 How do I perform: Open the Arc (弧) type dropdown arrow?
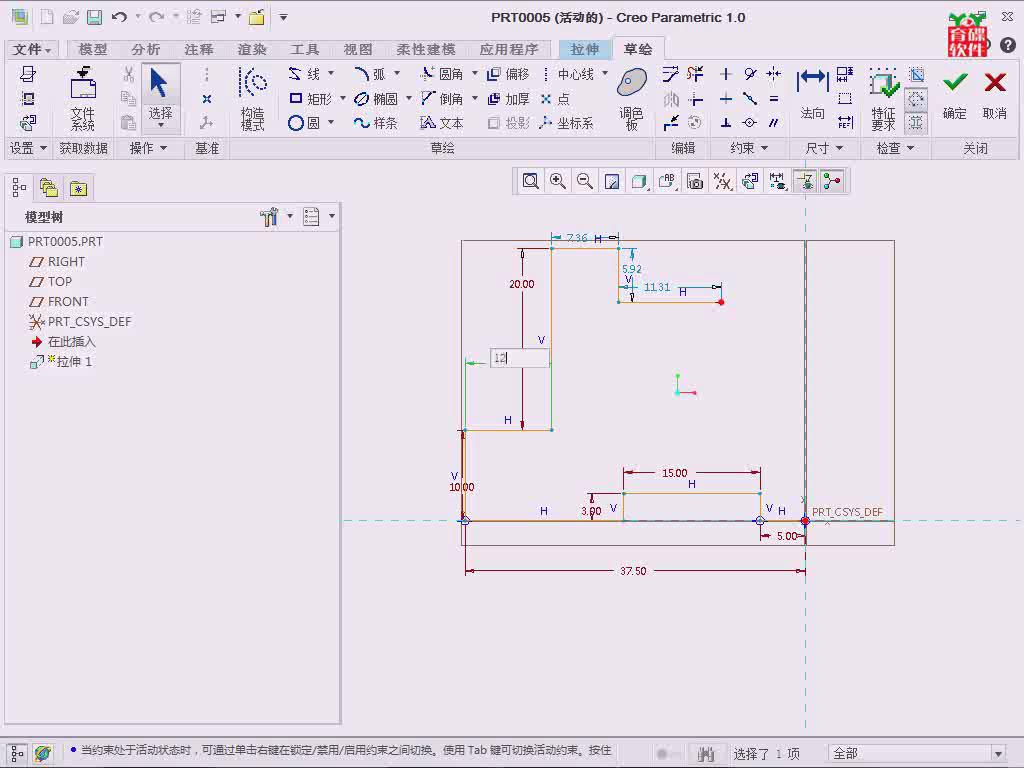coord(396,74)
